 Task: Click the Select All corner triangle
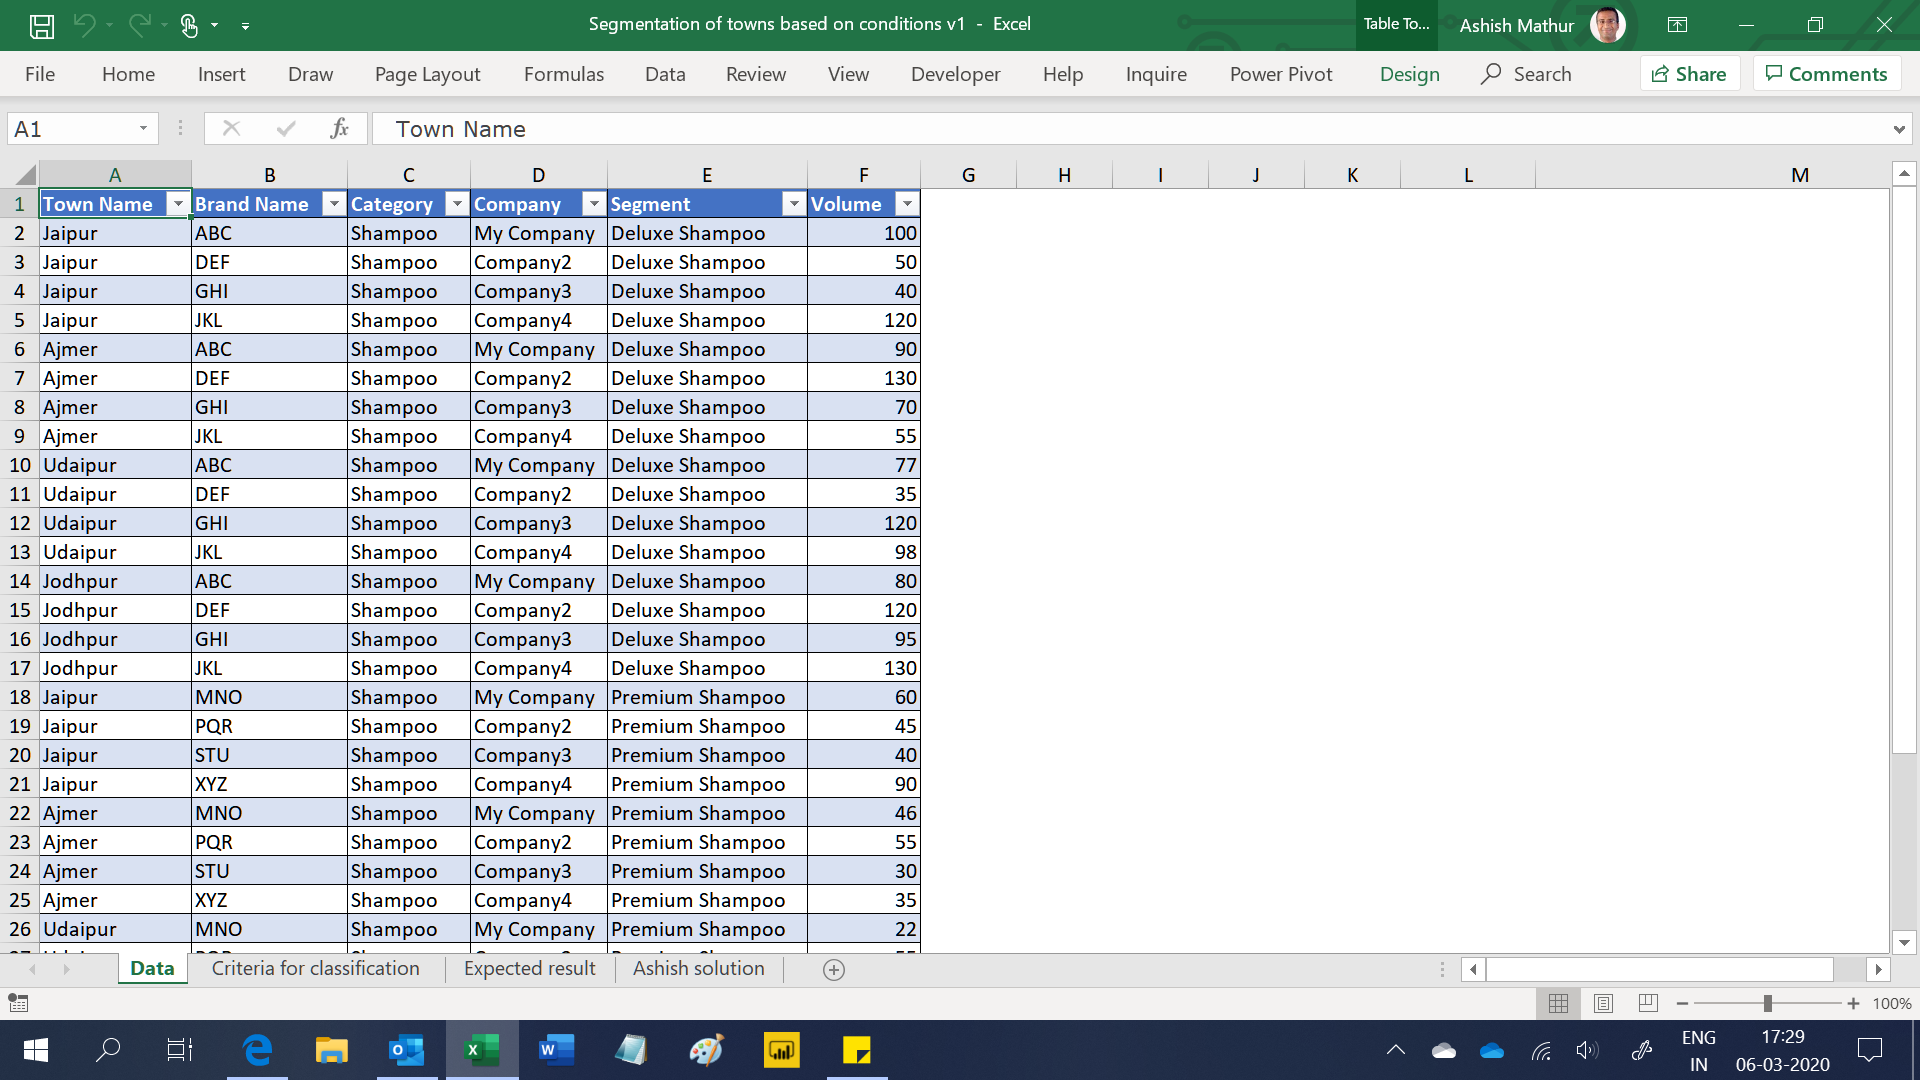(24, 175)
